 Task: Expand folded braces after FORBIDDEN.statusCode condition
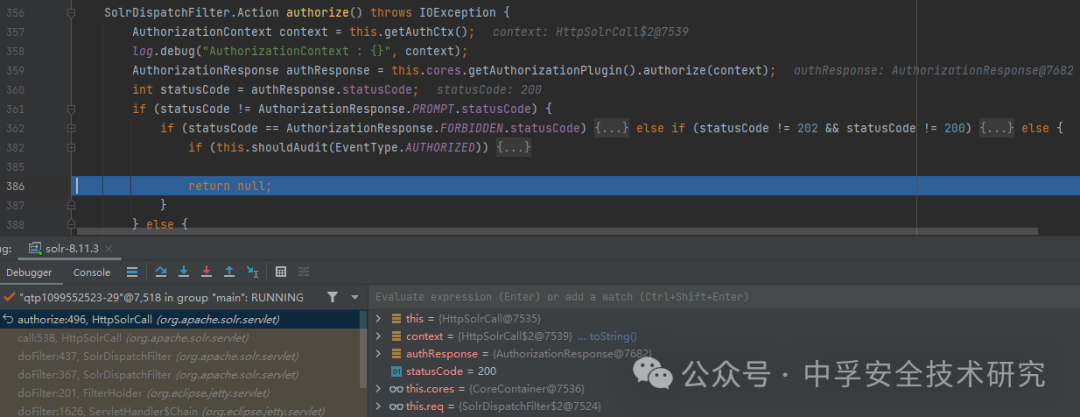(612, 128)
